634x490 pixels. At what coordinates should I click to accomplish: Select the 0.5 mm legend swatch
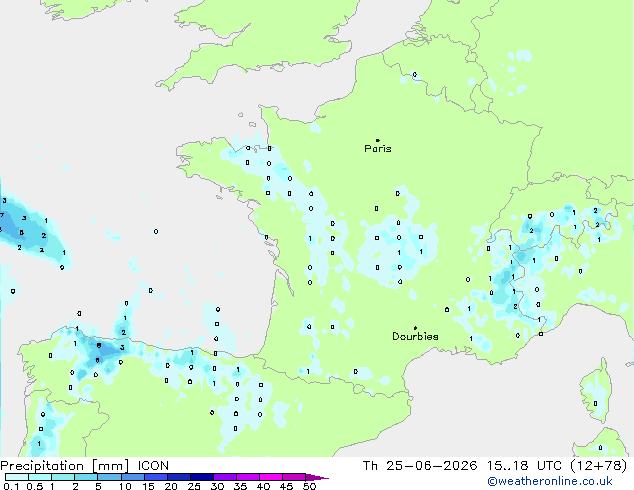40,477
